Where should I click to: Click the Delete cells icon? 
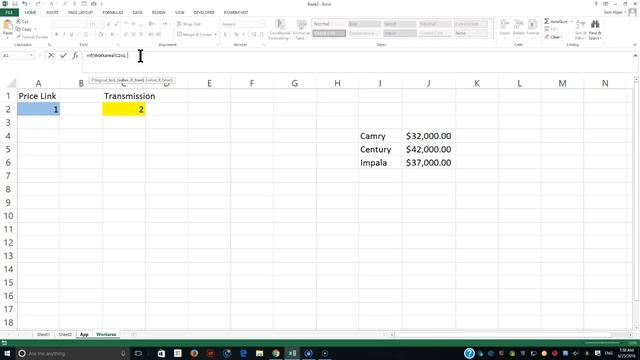pyautogui.click(x=518, y=27)
